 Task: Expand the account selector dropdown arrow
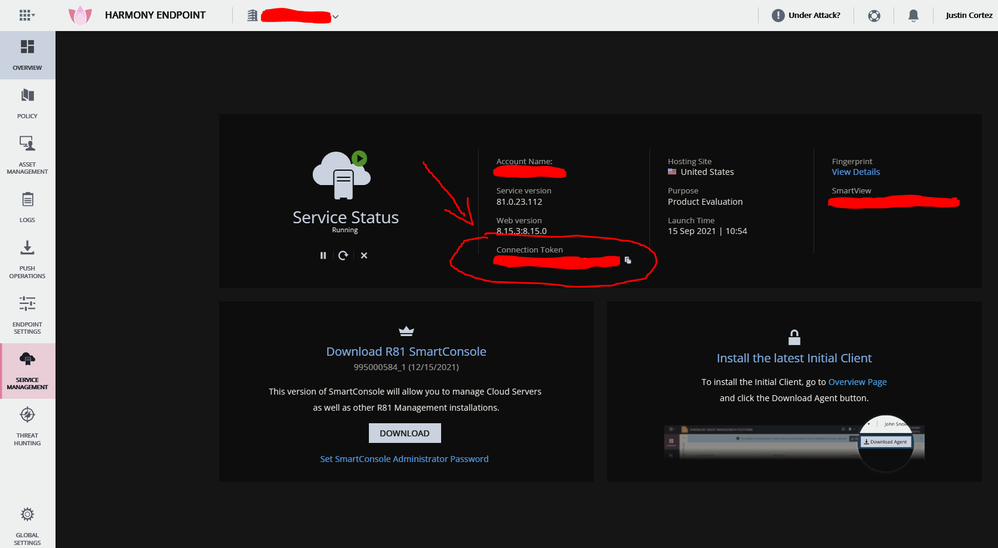335,17
